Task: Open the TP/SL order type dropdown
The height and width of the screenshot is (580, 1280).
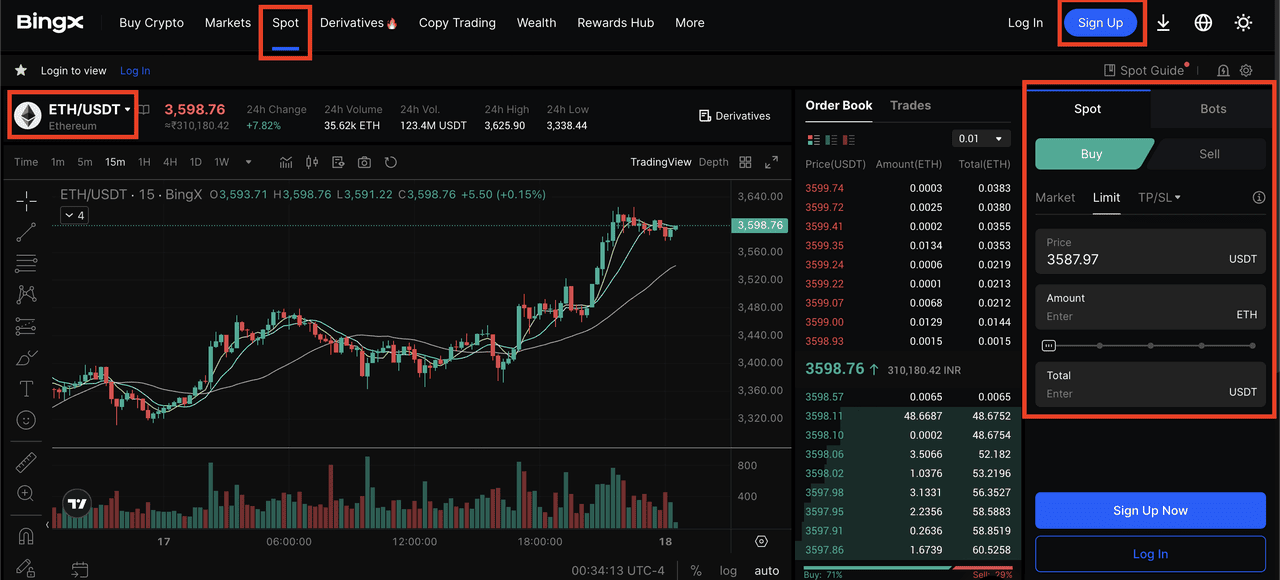Action: coord(1159,198)
